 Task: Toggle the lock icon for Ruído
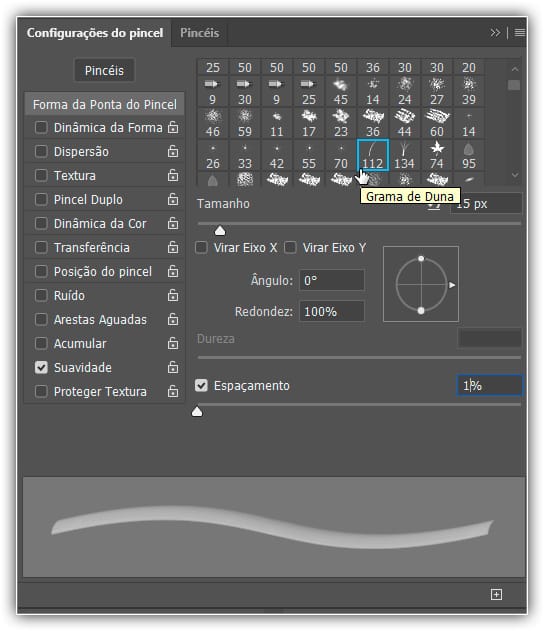[173, 295]
